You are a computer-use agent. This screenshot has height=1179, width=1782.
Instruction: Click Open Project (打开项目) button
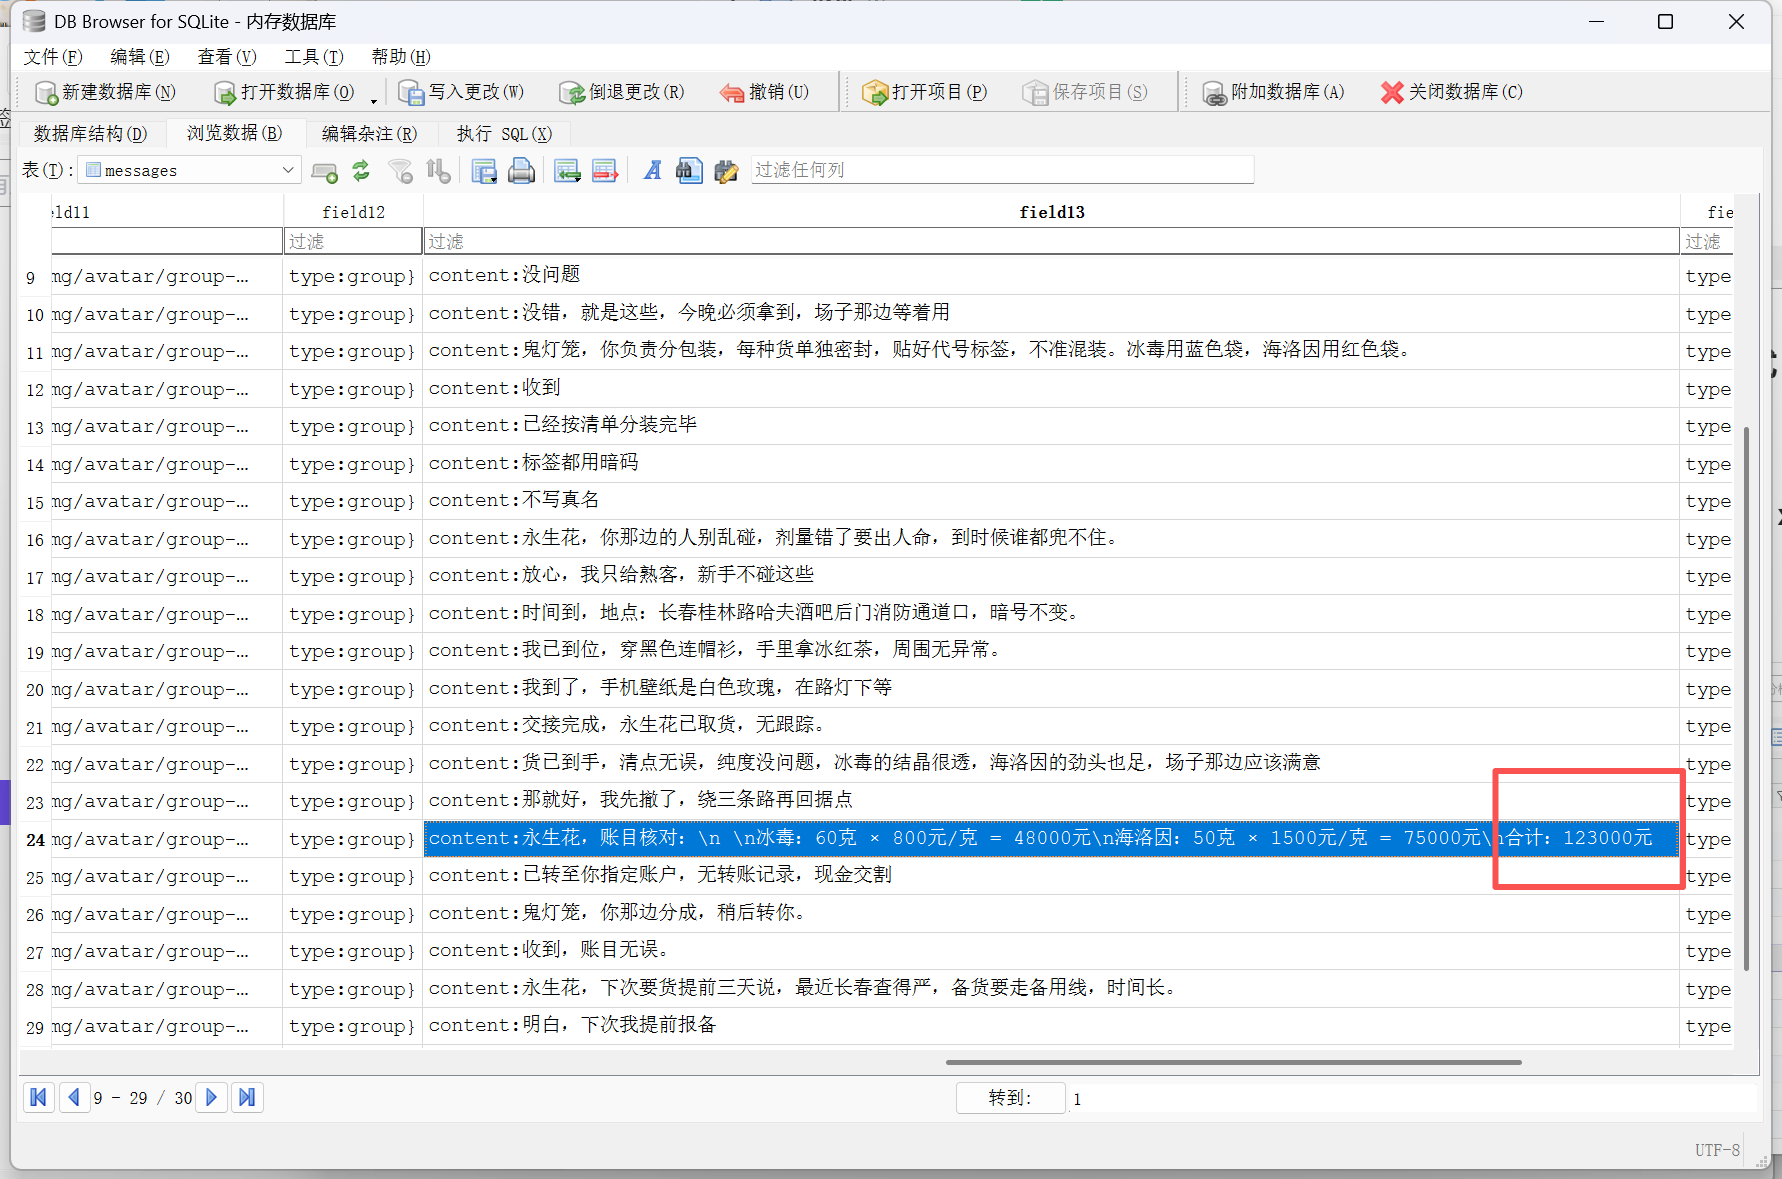[925, 92]
